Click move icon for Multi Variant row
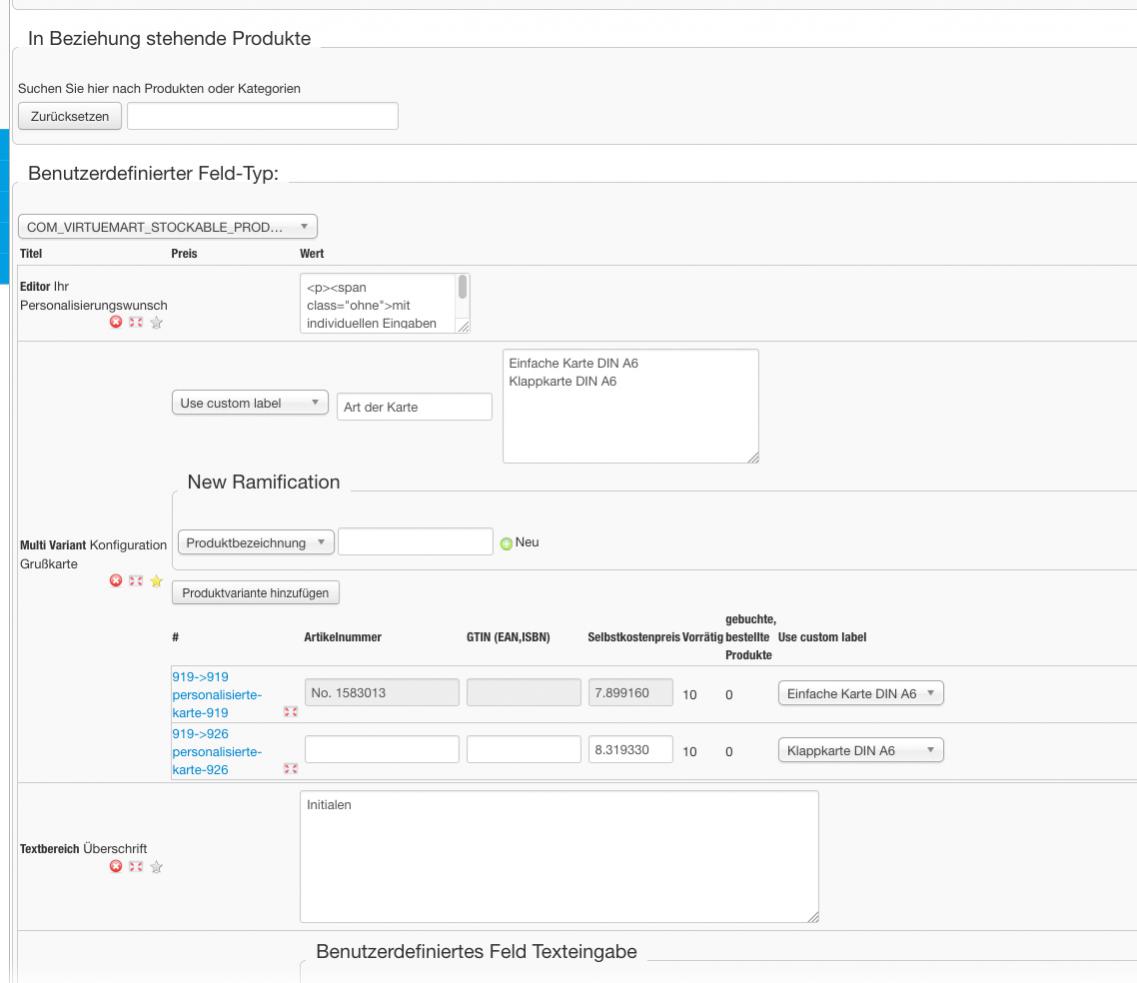This screenshot has height=983, width=1137. [x=135, y=580]
